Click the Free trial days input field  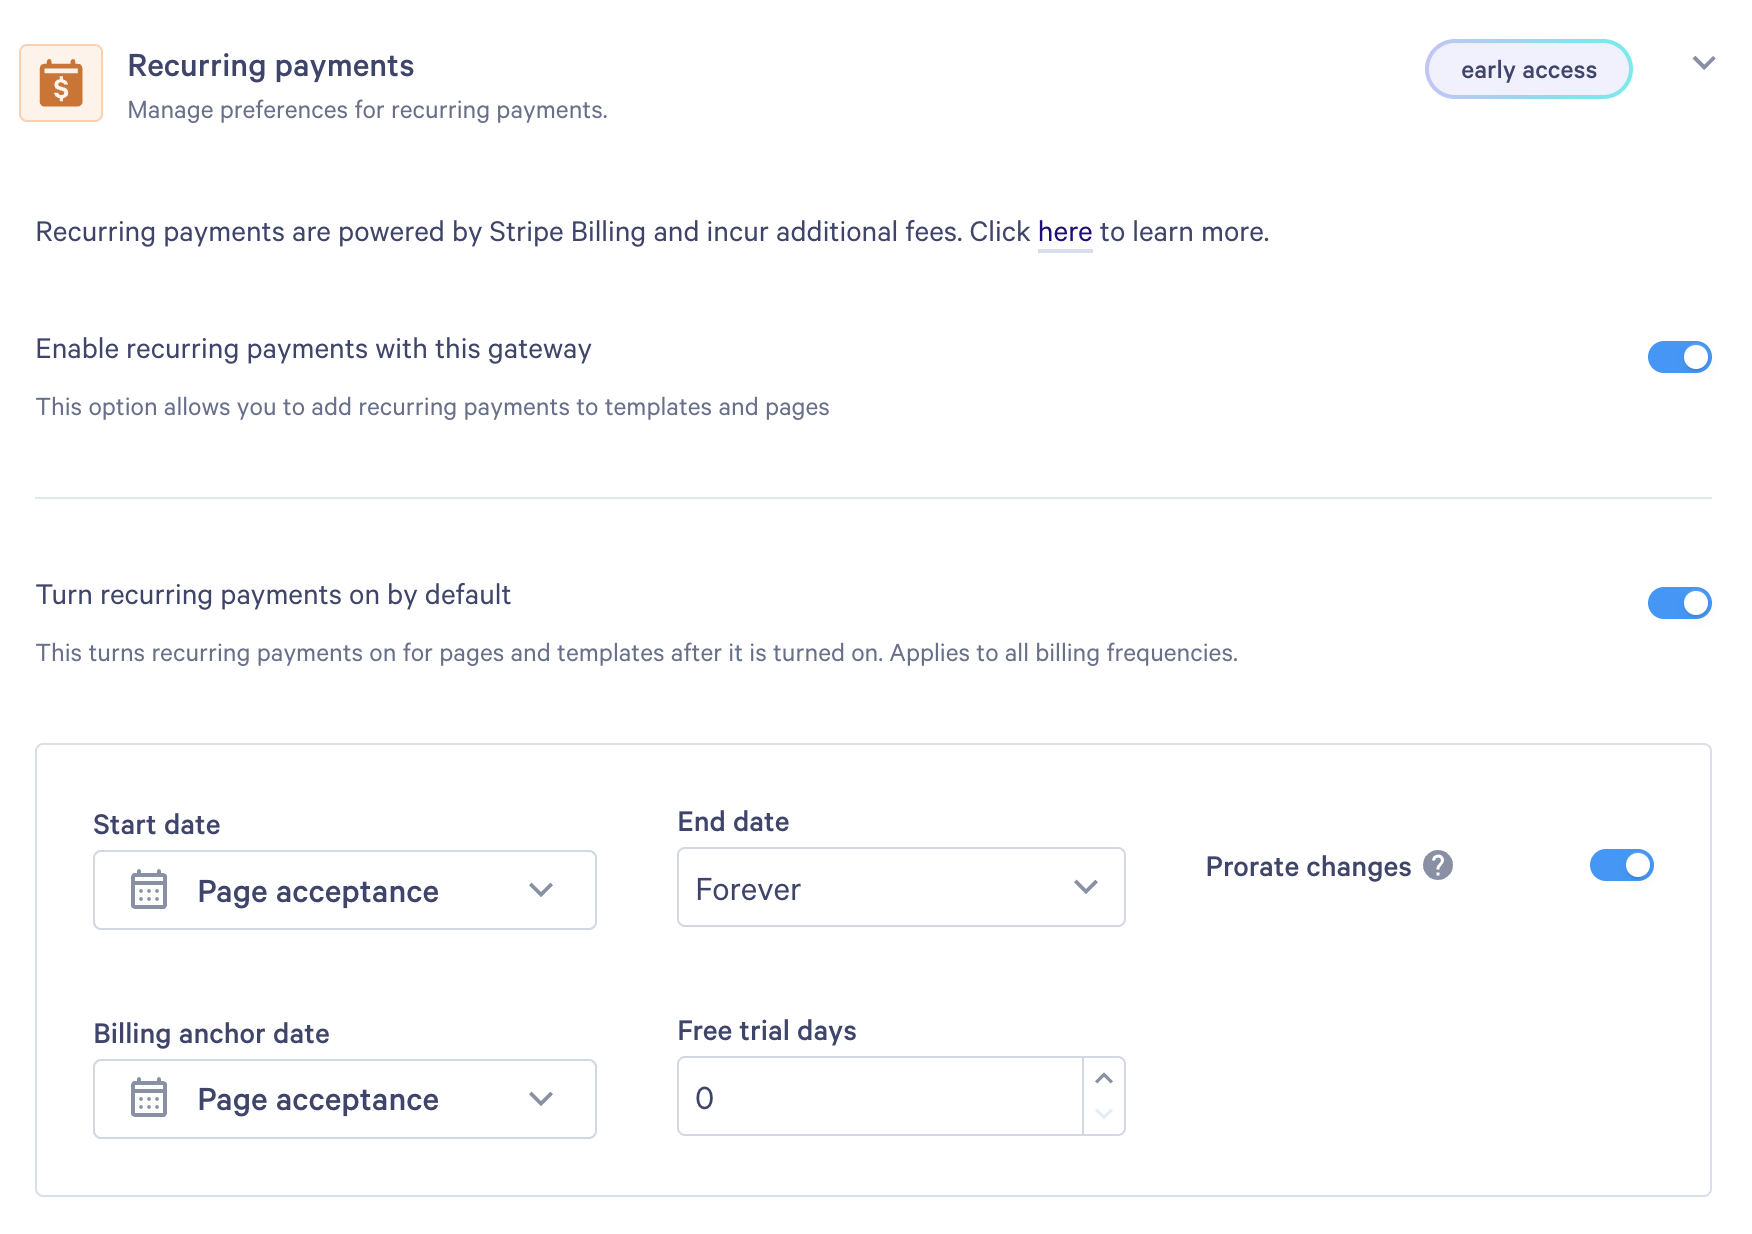point(881,1096)
